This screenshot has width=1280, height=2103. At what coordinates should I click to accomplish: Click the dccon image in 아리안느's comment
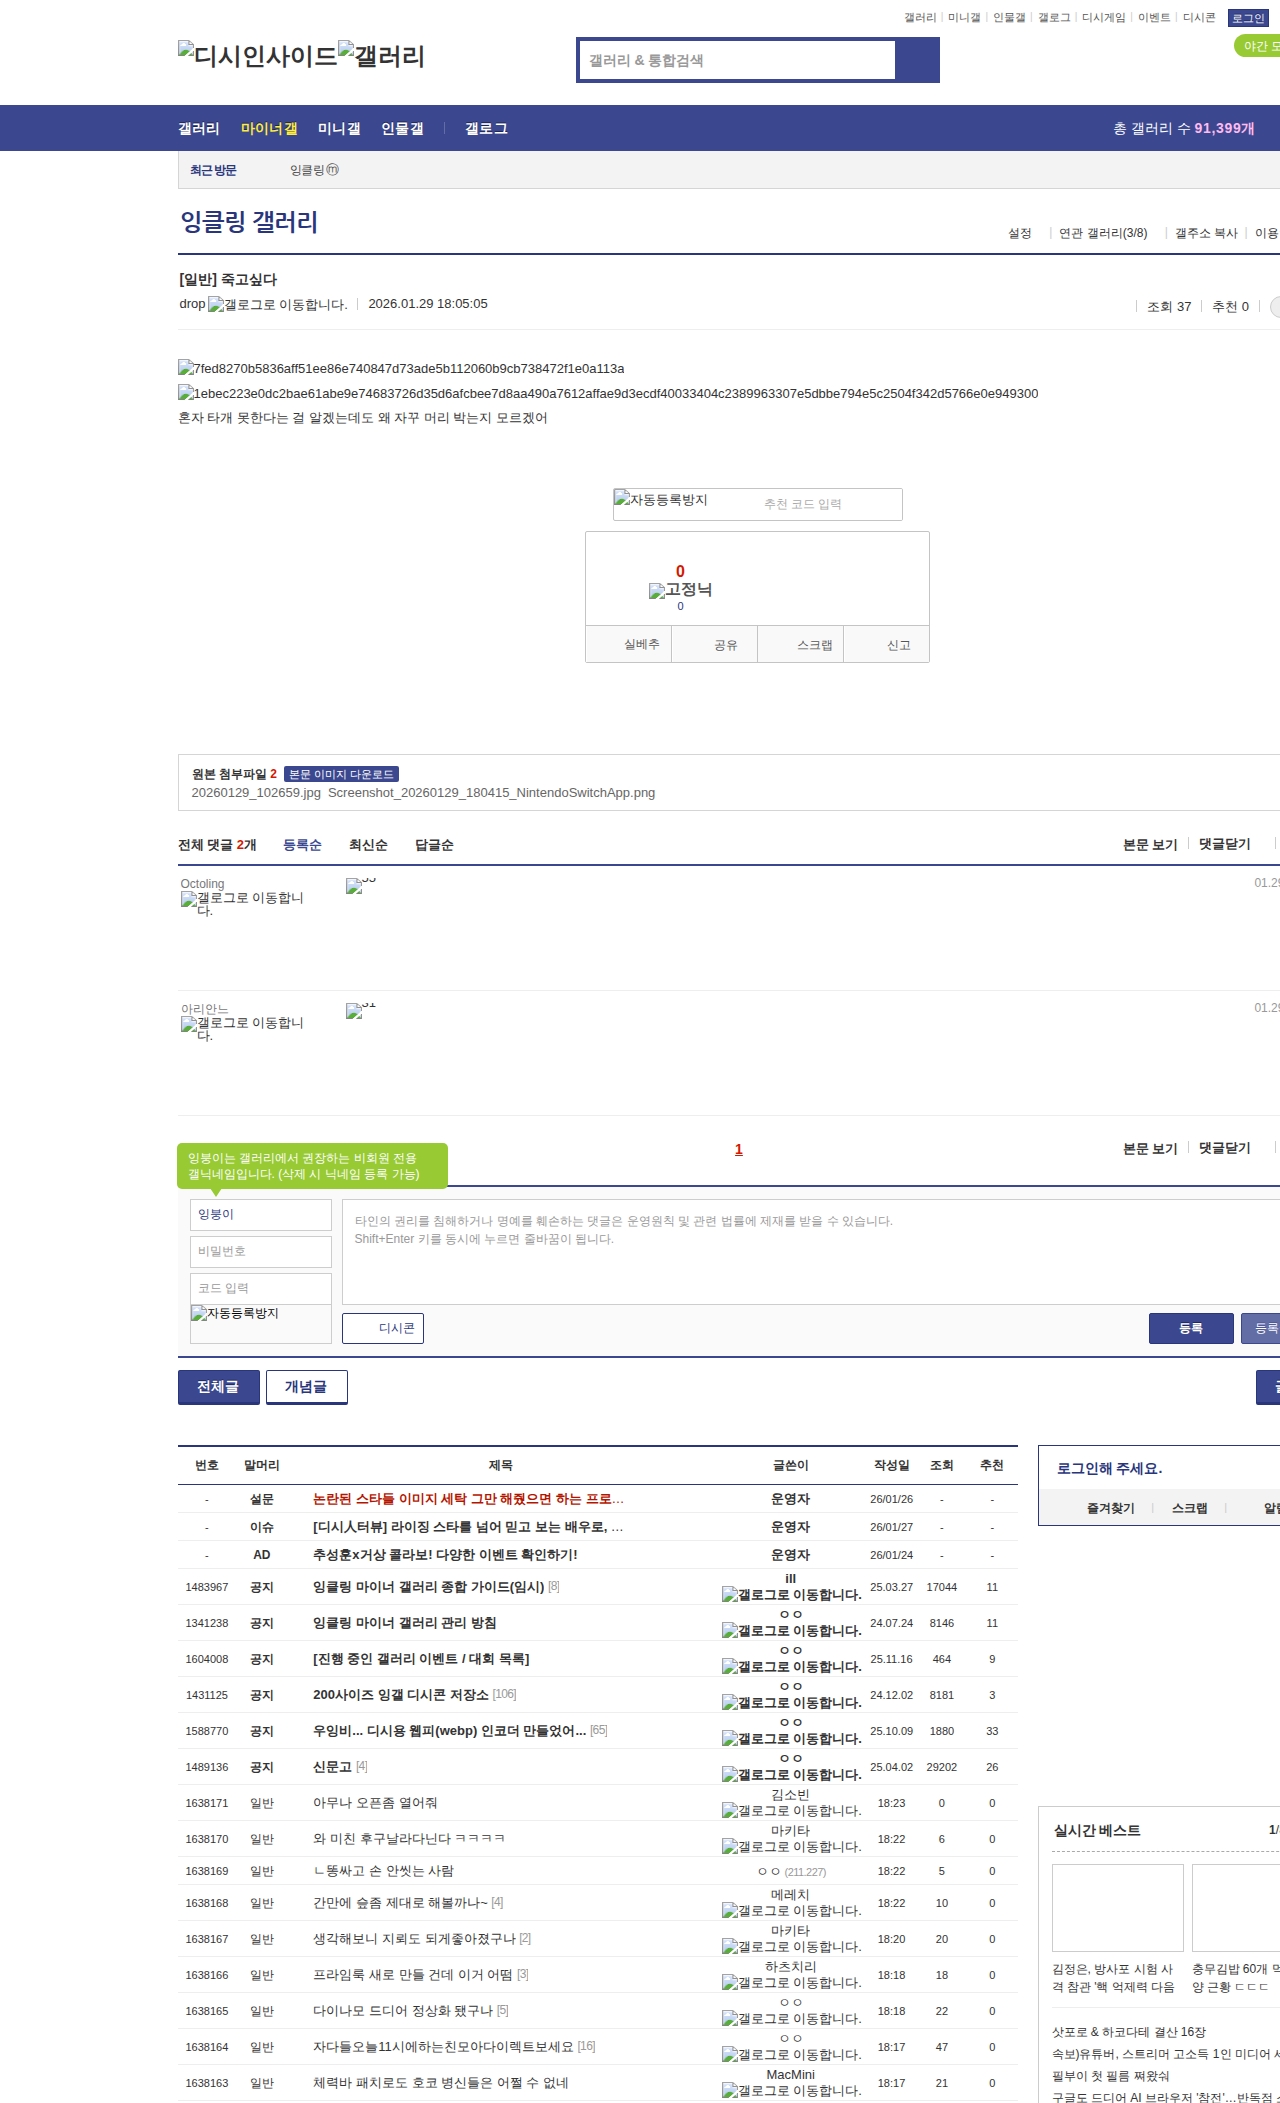point(354,1011)
